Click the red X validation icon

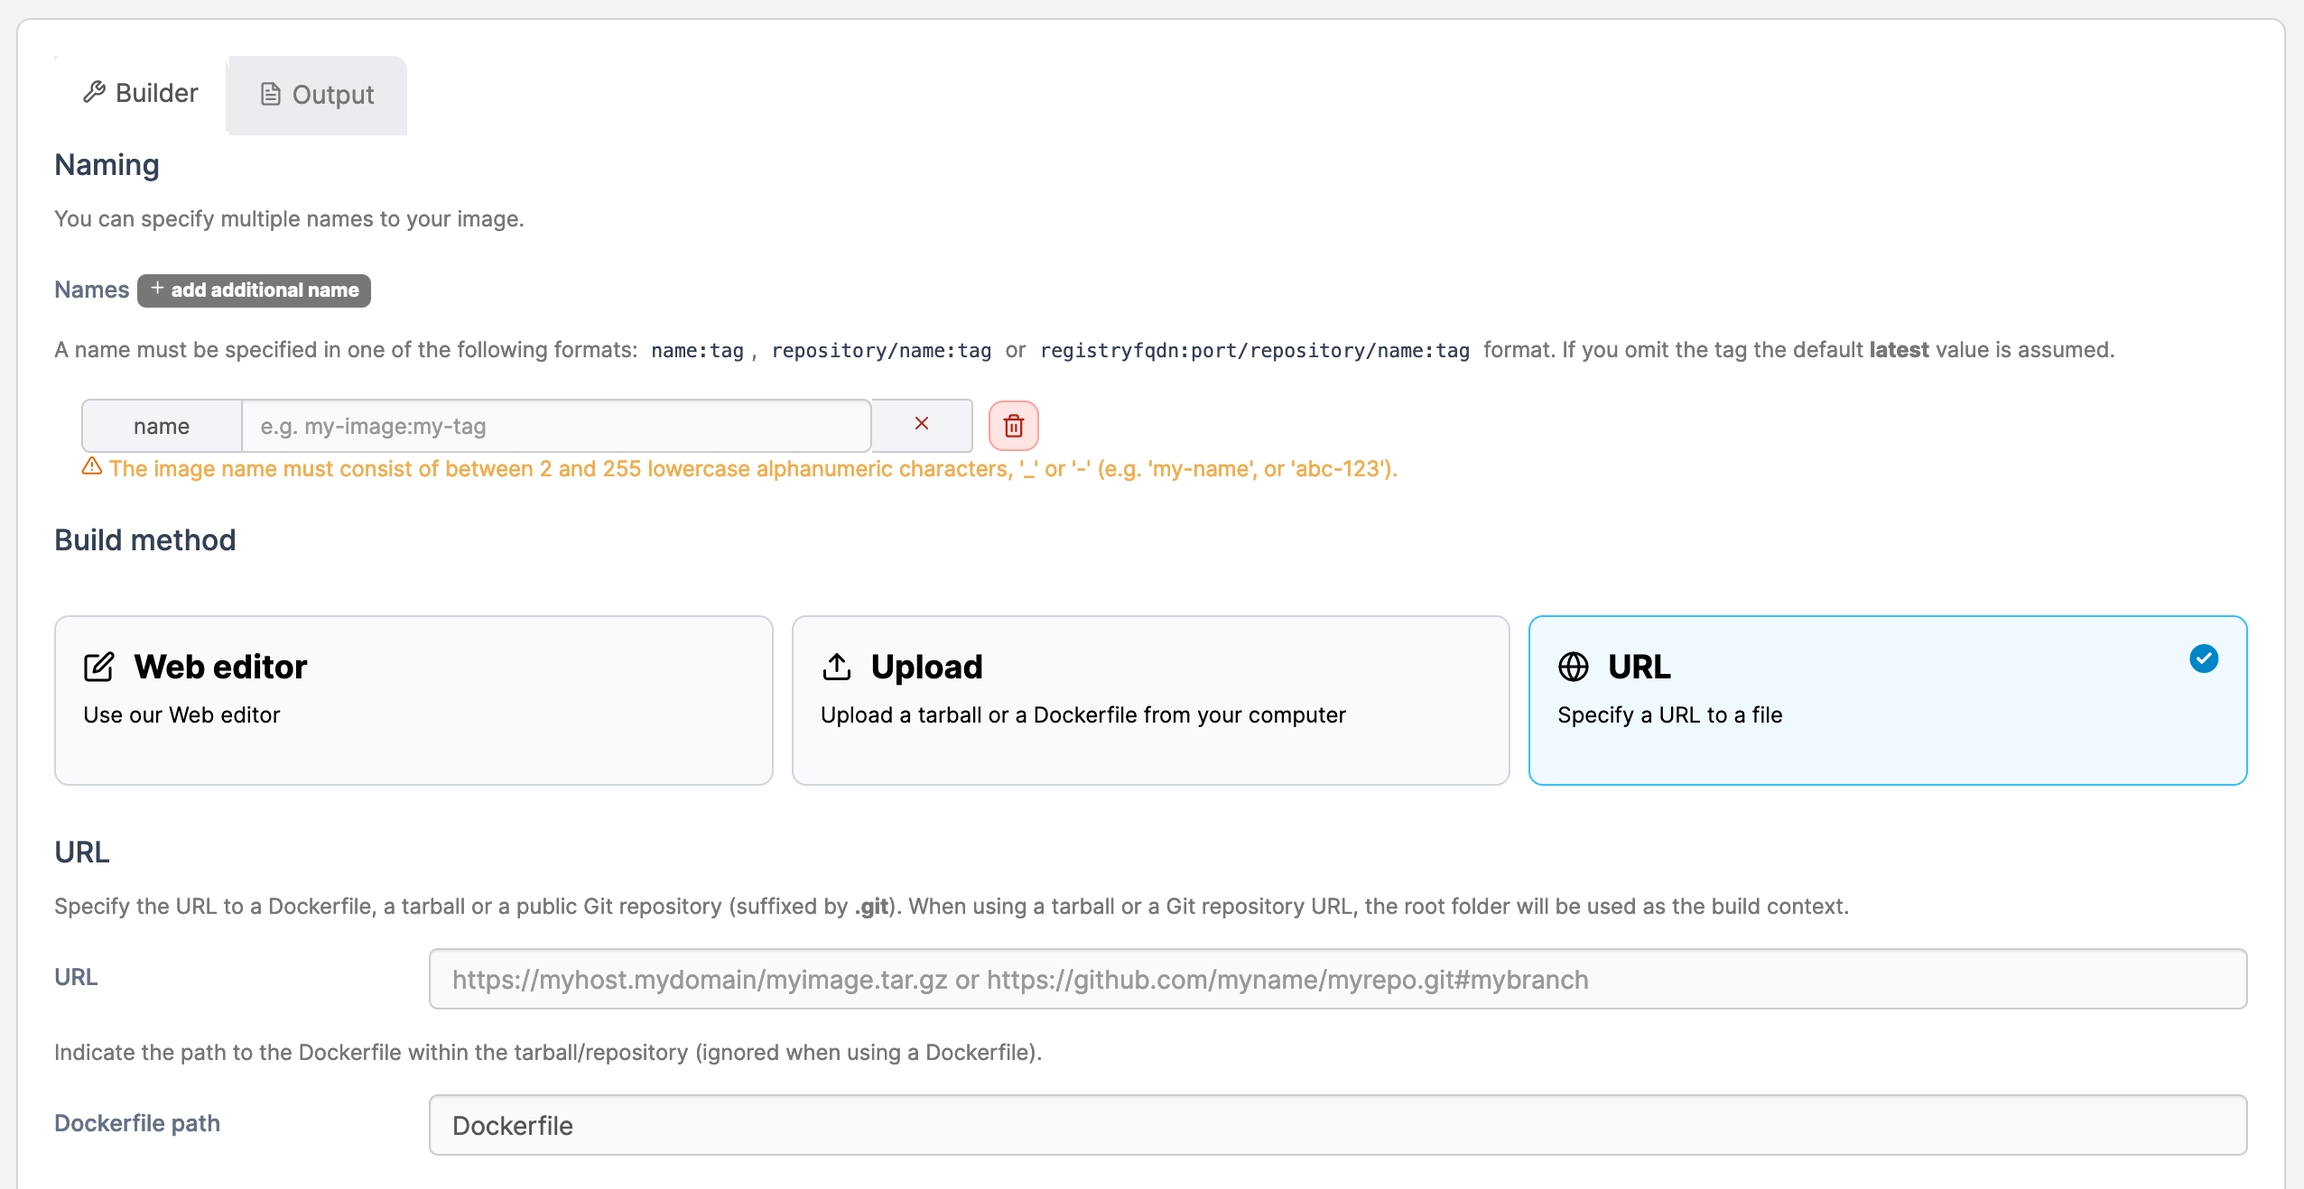click(x=921, y=424)
